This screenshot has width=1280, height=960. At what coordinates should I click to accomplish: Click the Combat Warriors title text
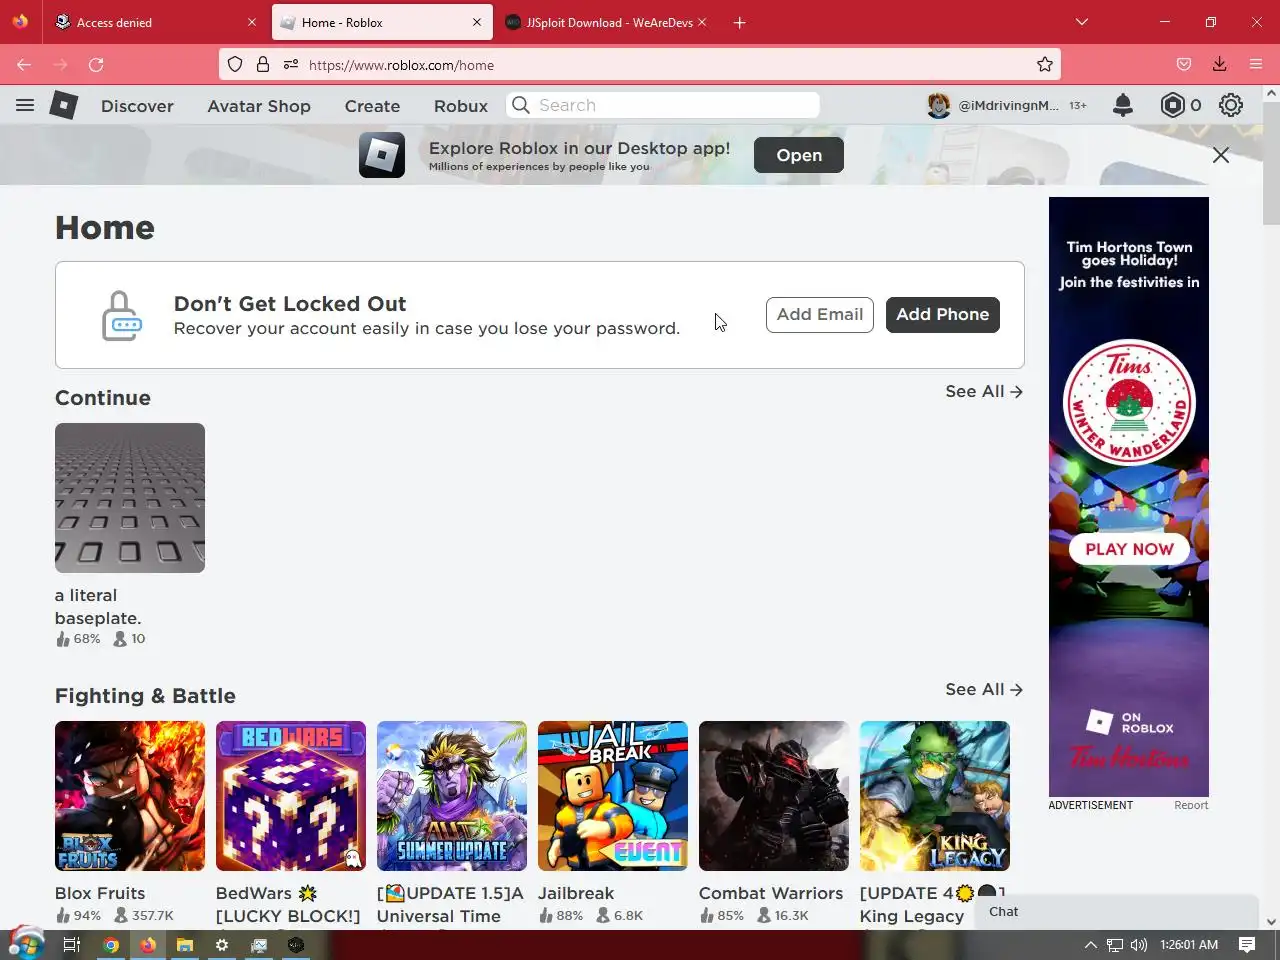pos(771,893)
